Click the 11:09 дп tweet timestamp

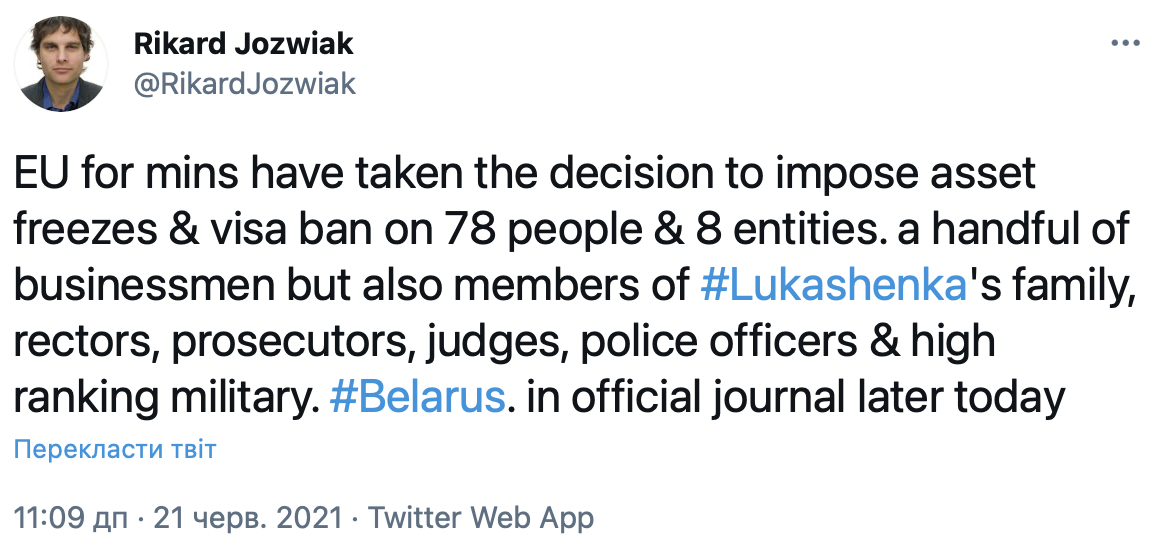pos(72,519)
